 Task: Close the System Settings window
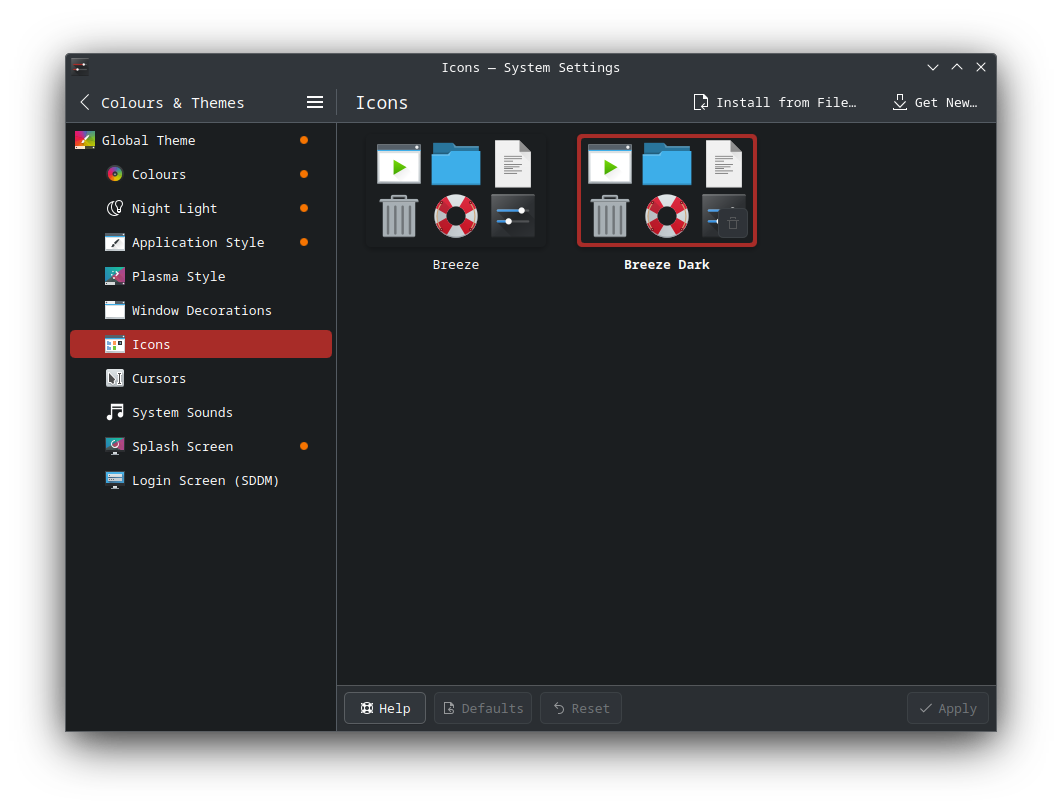[x=981, y=67]
